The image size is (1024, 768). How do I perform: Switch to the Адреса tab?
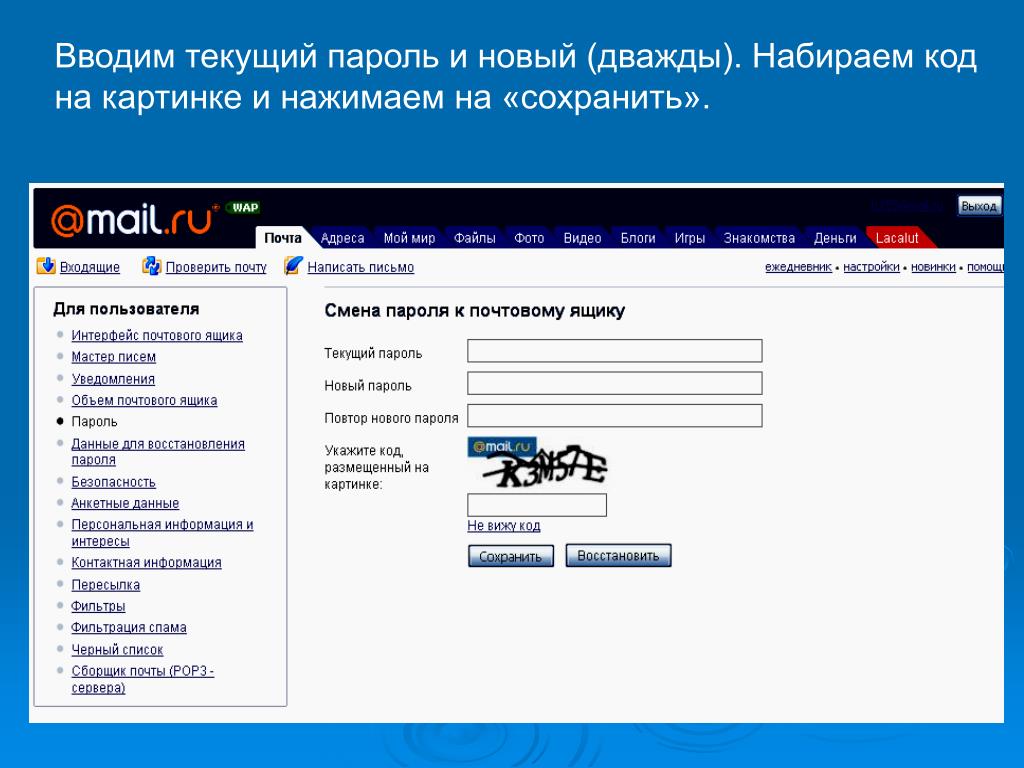(x=342, y=238)
